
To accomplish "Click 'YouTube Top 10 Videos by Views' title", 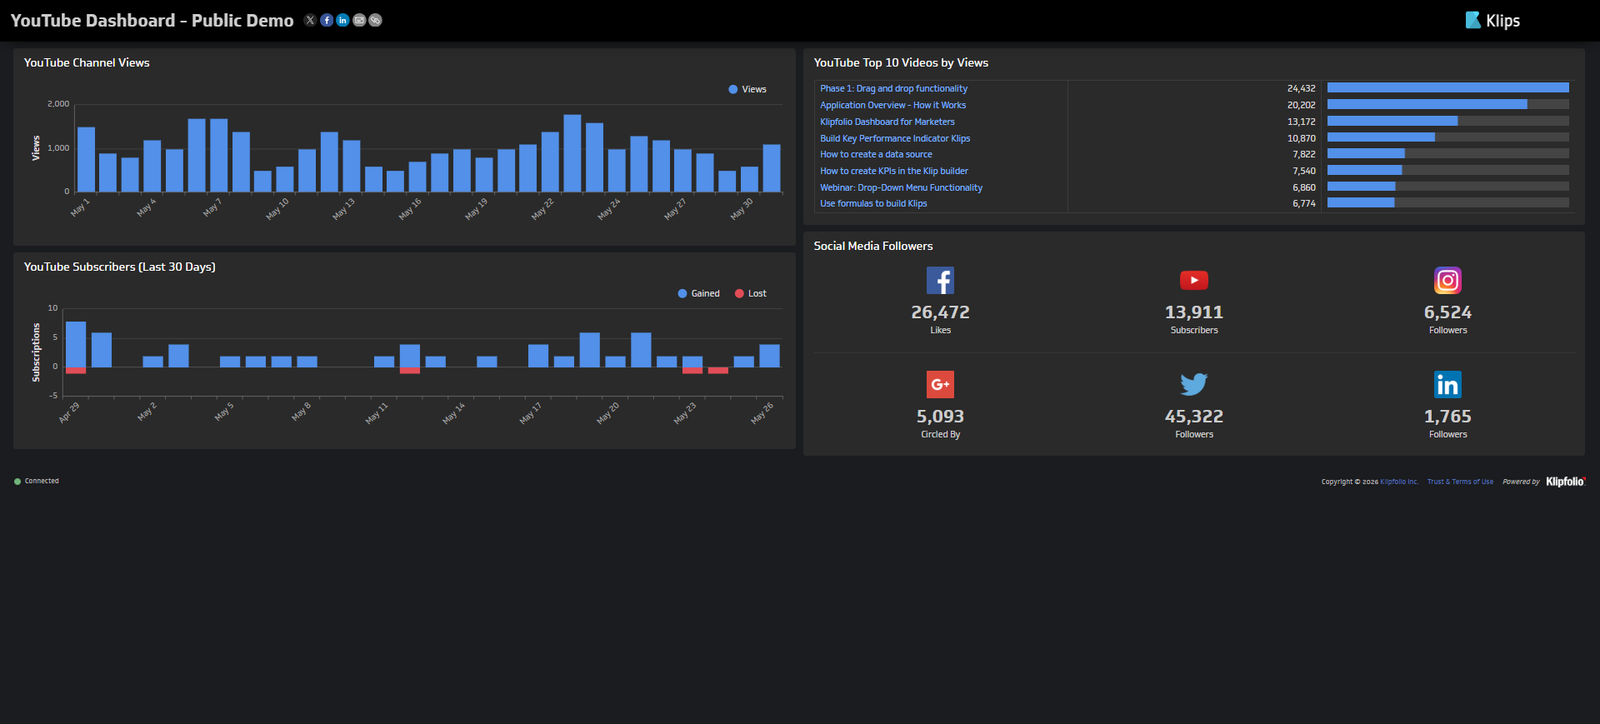I will pyautogui.click(x=901, y=62).
